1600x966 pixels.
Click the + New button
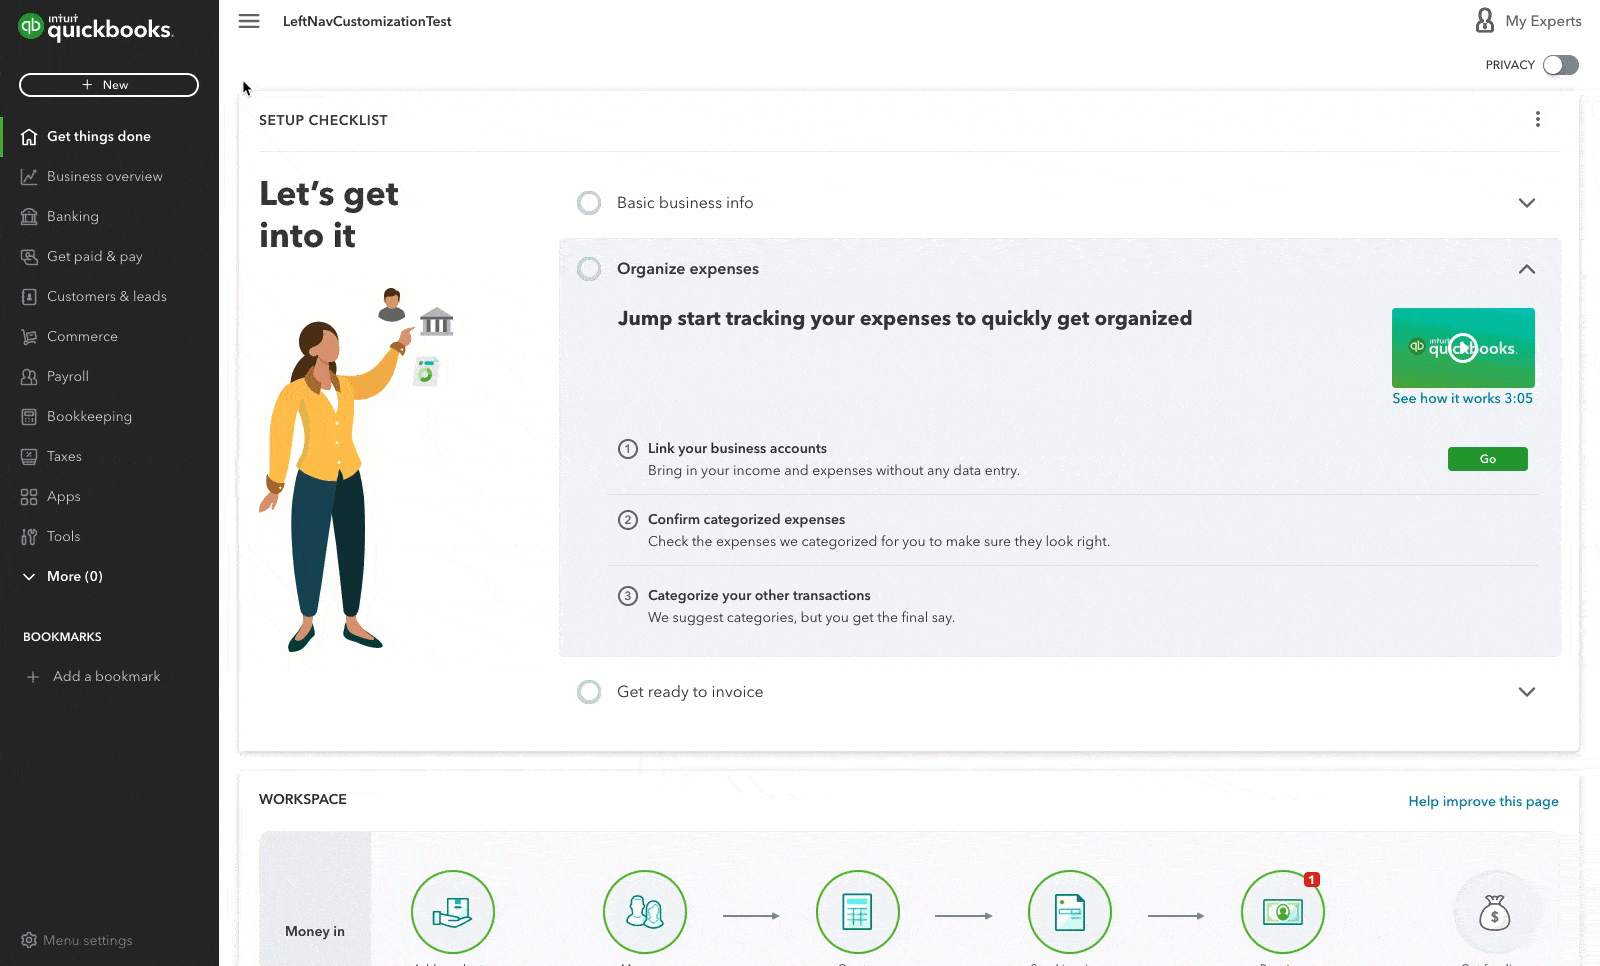(109, 85)
